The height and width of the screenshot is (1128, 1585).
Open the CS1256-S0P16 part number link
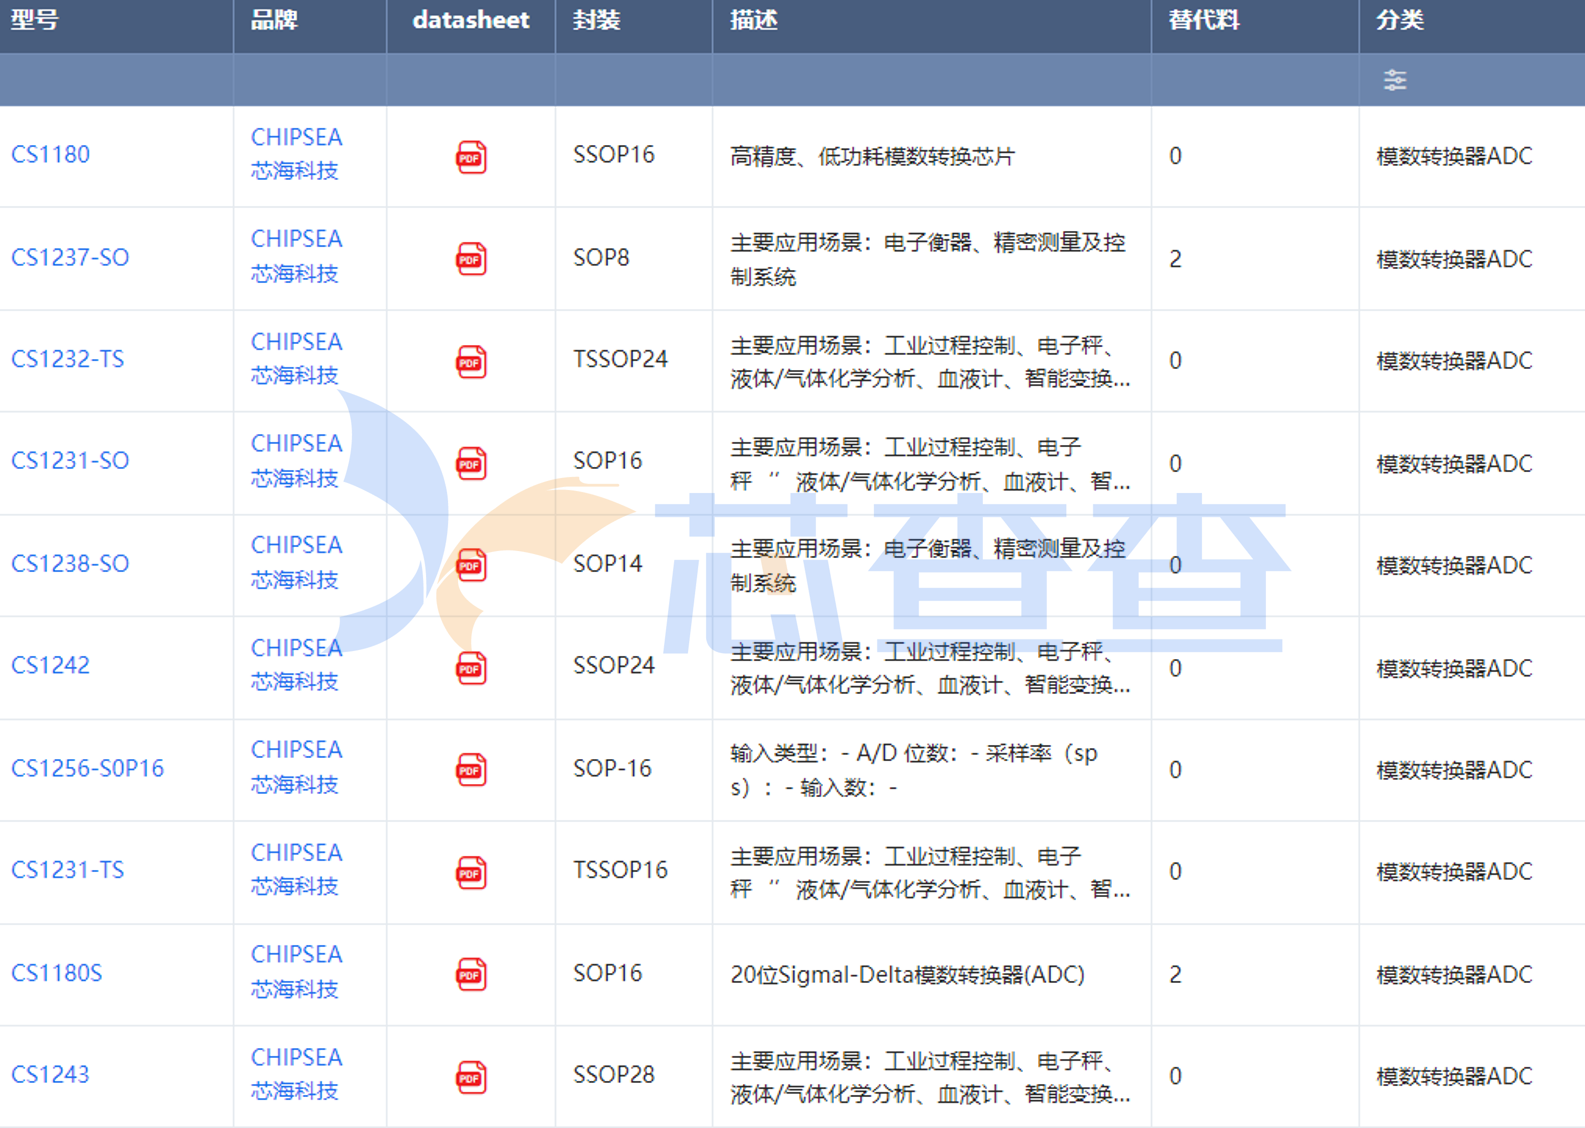pos(88,768)
